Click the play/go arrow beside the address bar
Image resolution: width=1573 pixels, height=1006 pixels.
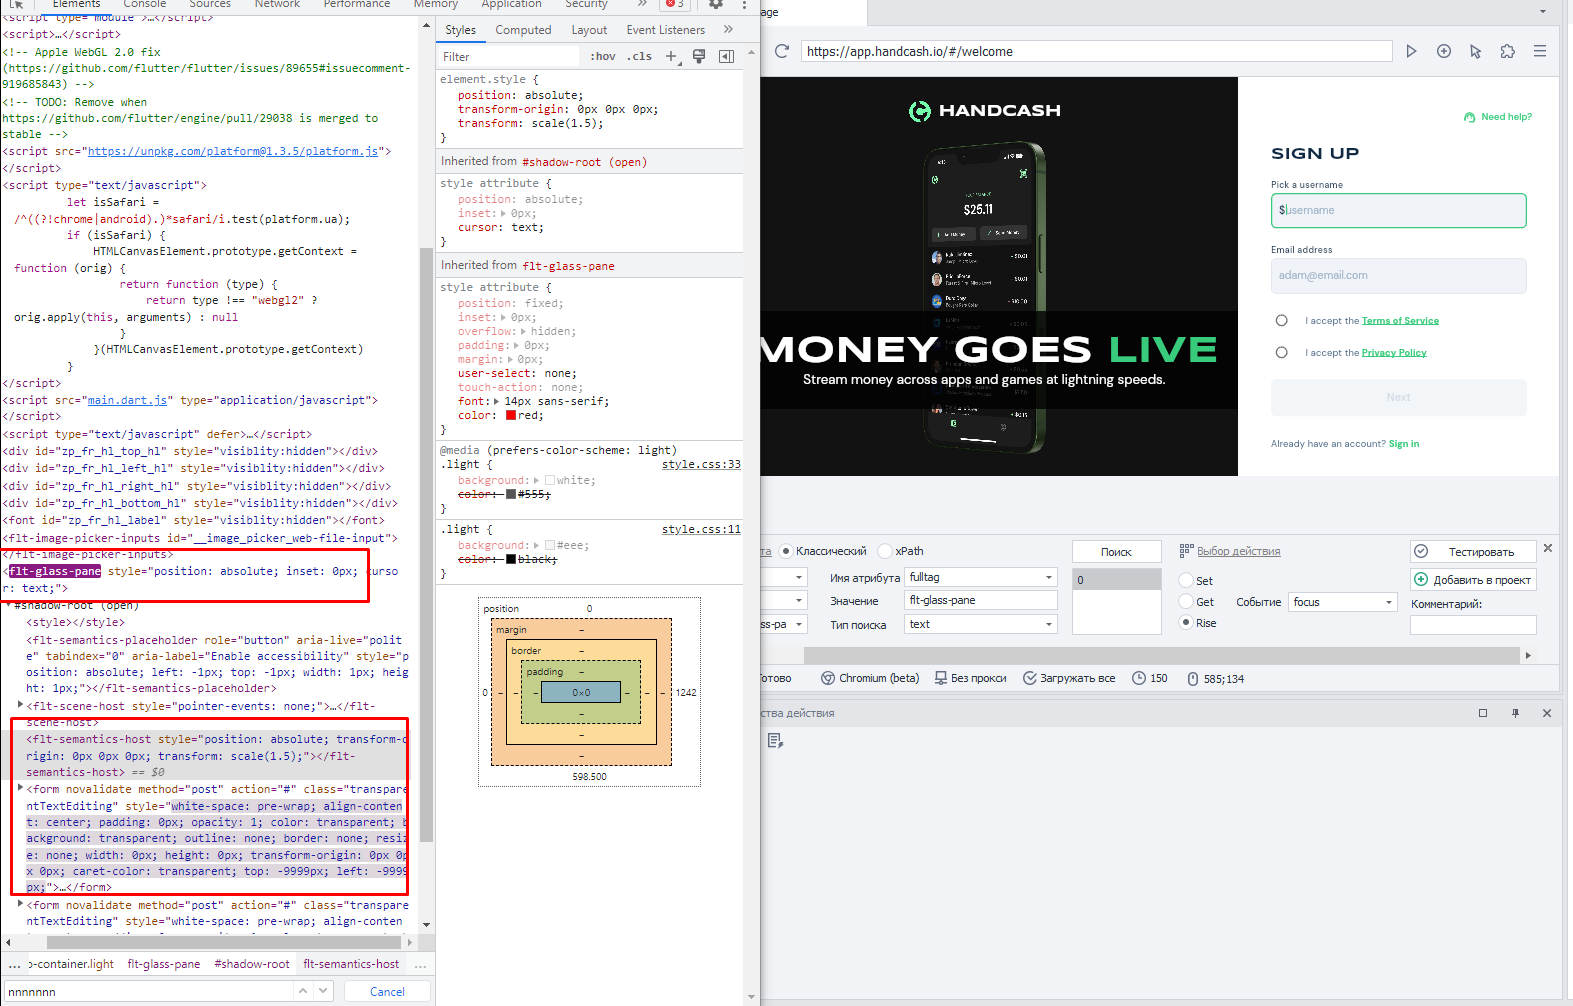(x=1411, y=51)
